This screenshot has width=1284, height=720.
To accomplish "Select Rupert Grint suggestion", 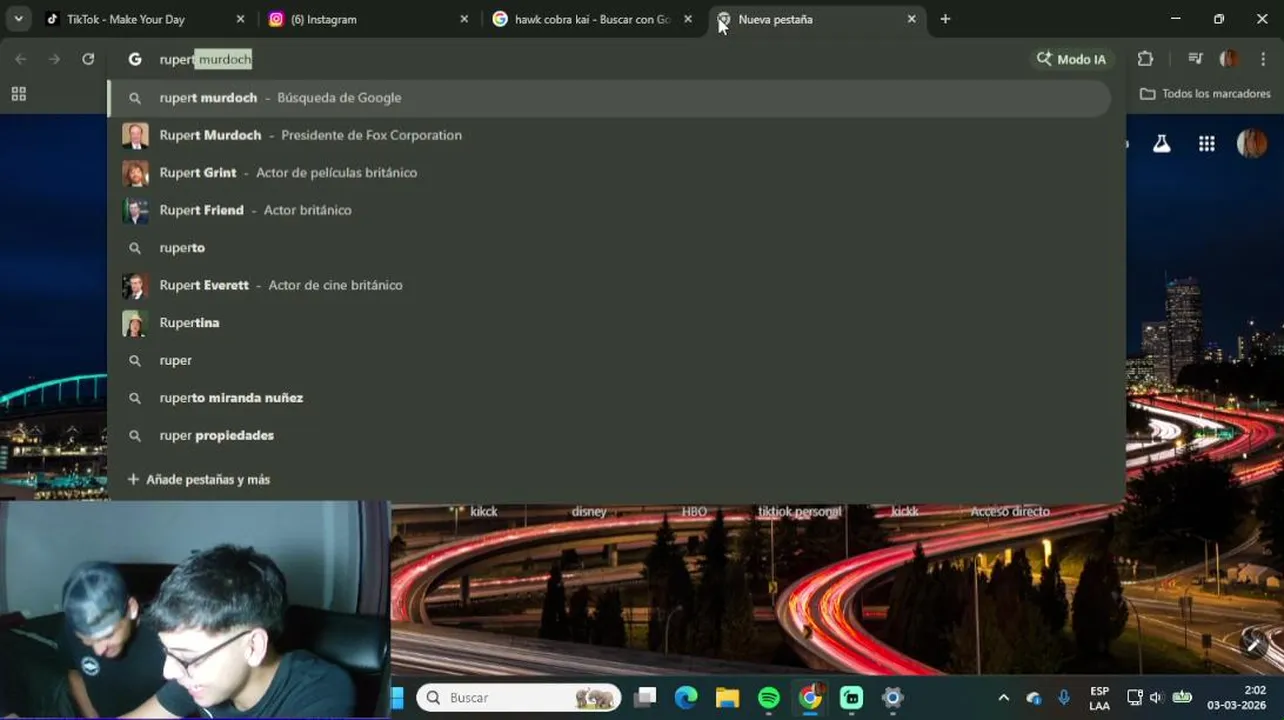I will (610, 173).
